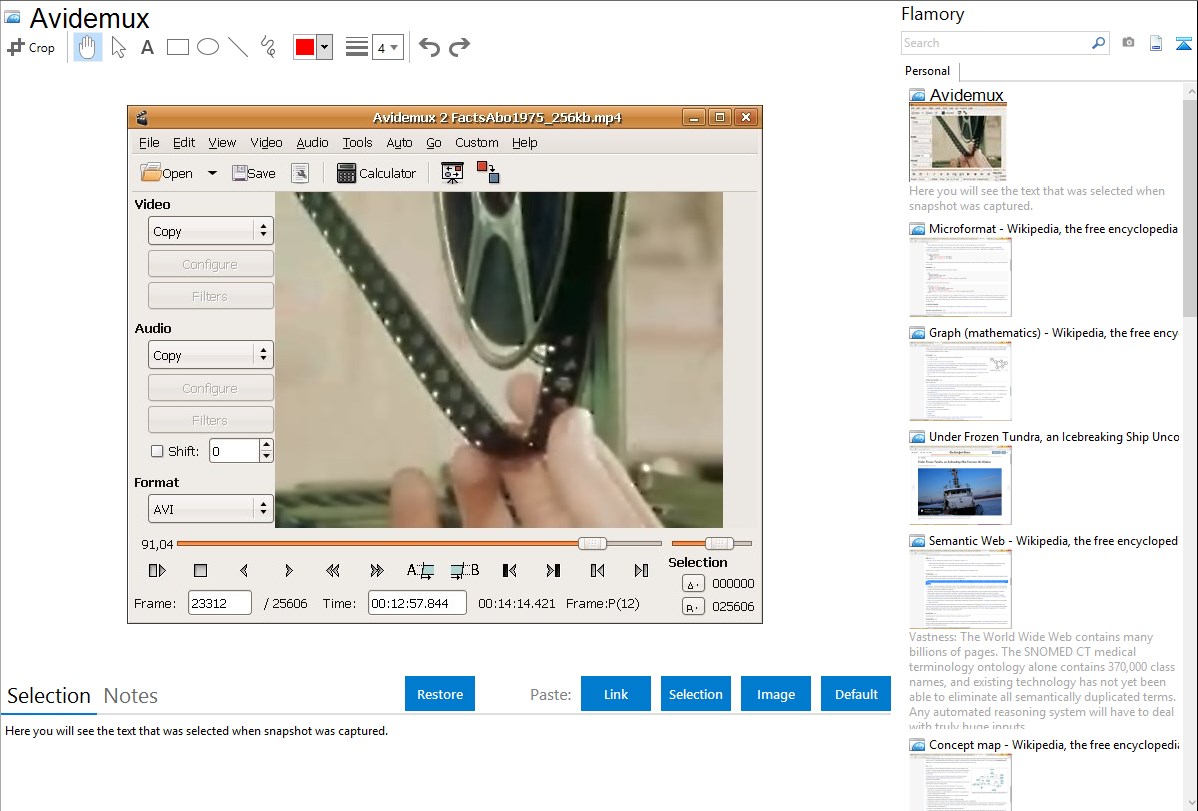1198x811 pixels.
Task: Choose the text annotation tool
Action: click(147, 47)
